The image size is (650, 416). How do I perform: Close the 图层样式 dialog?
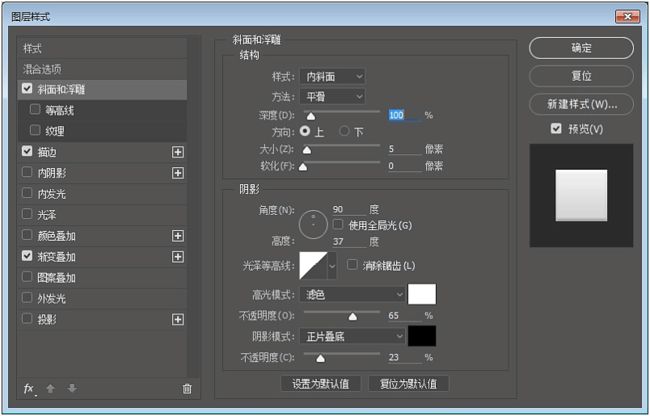(627, 17)
